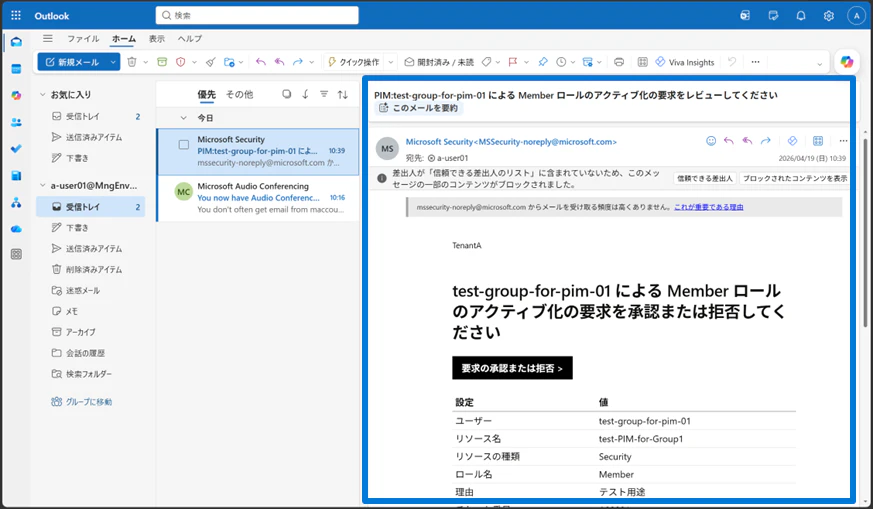Open the Flag options dropdown arrow
This screenshot has height=509, width=873.
pyautogui.click(x=526, y=62)
